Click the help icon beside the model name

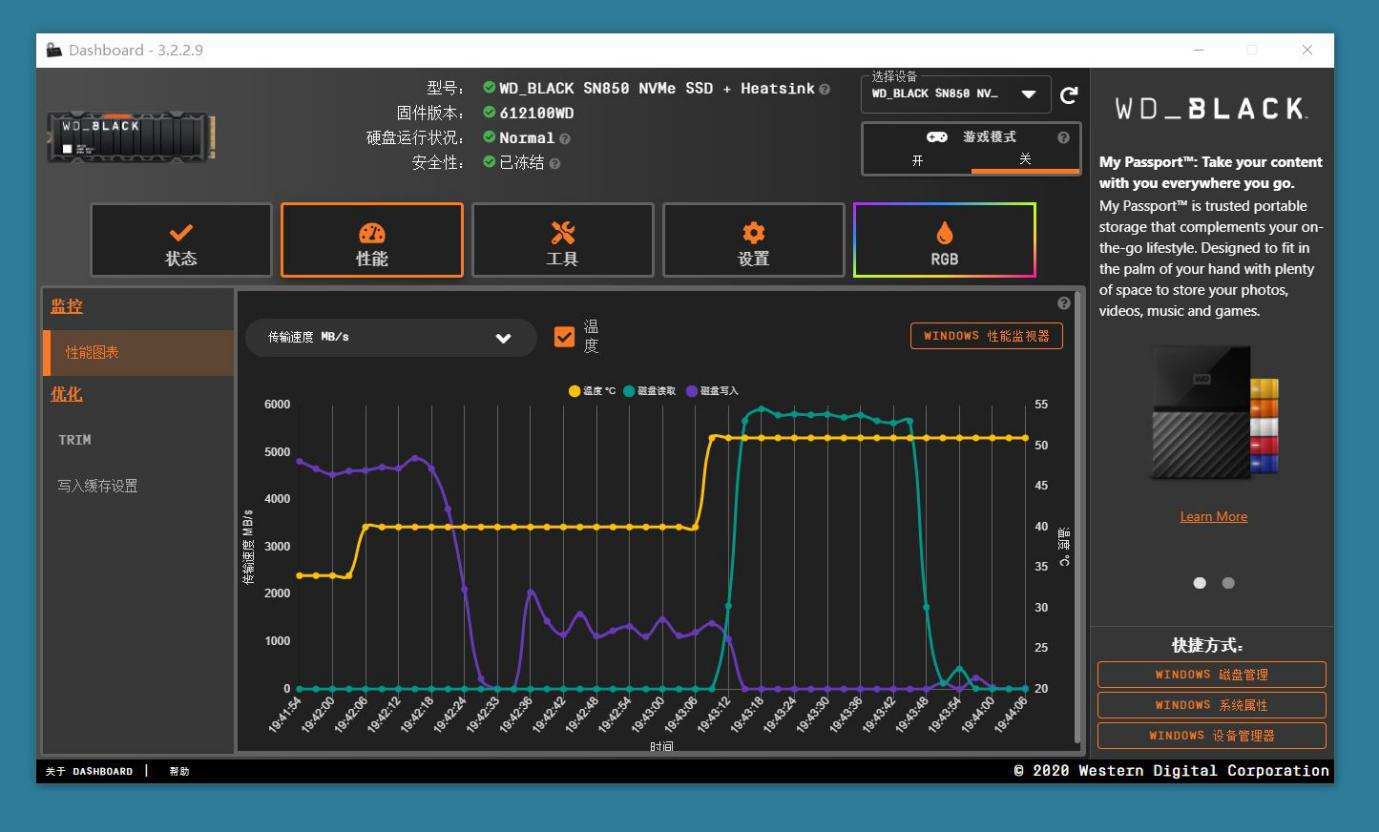824,89
